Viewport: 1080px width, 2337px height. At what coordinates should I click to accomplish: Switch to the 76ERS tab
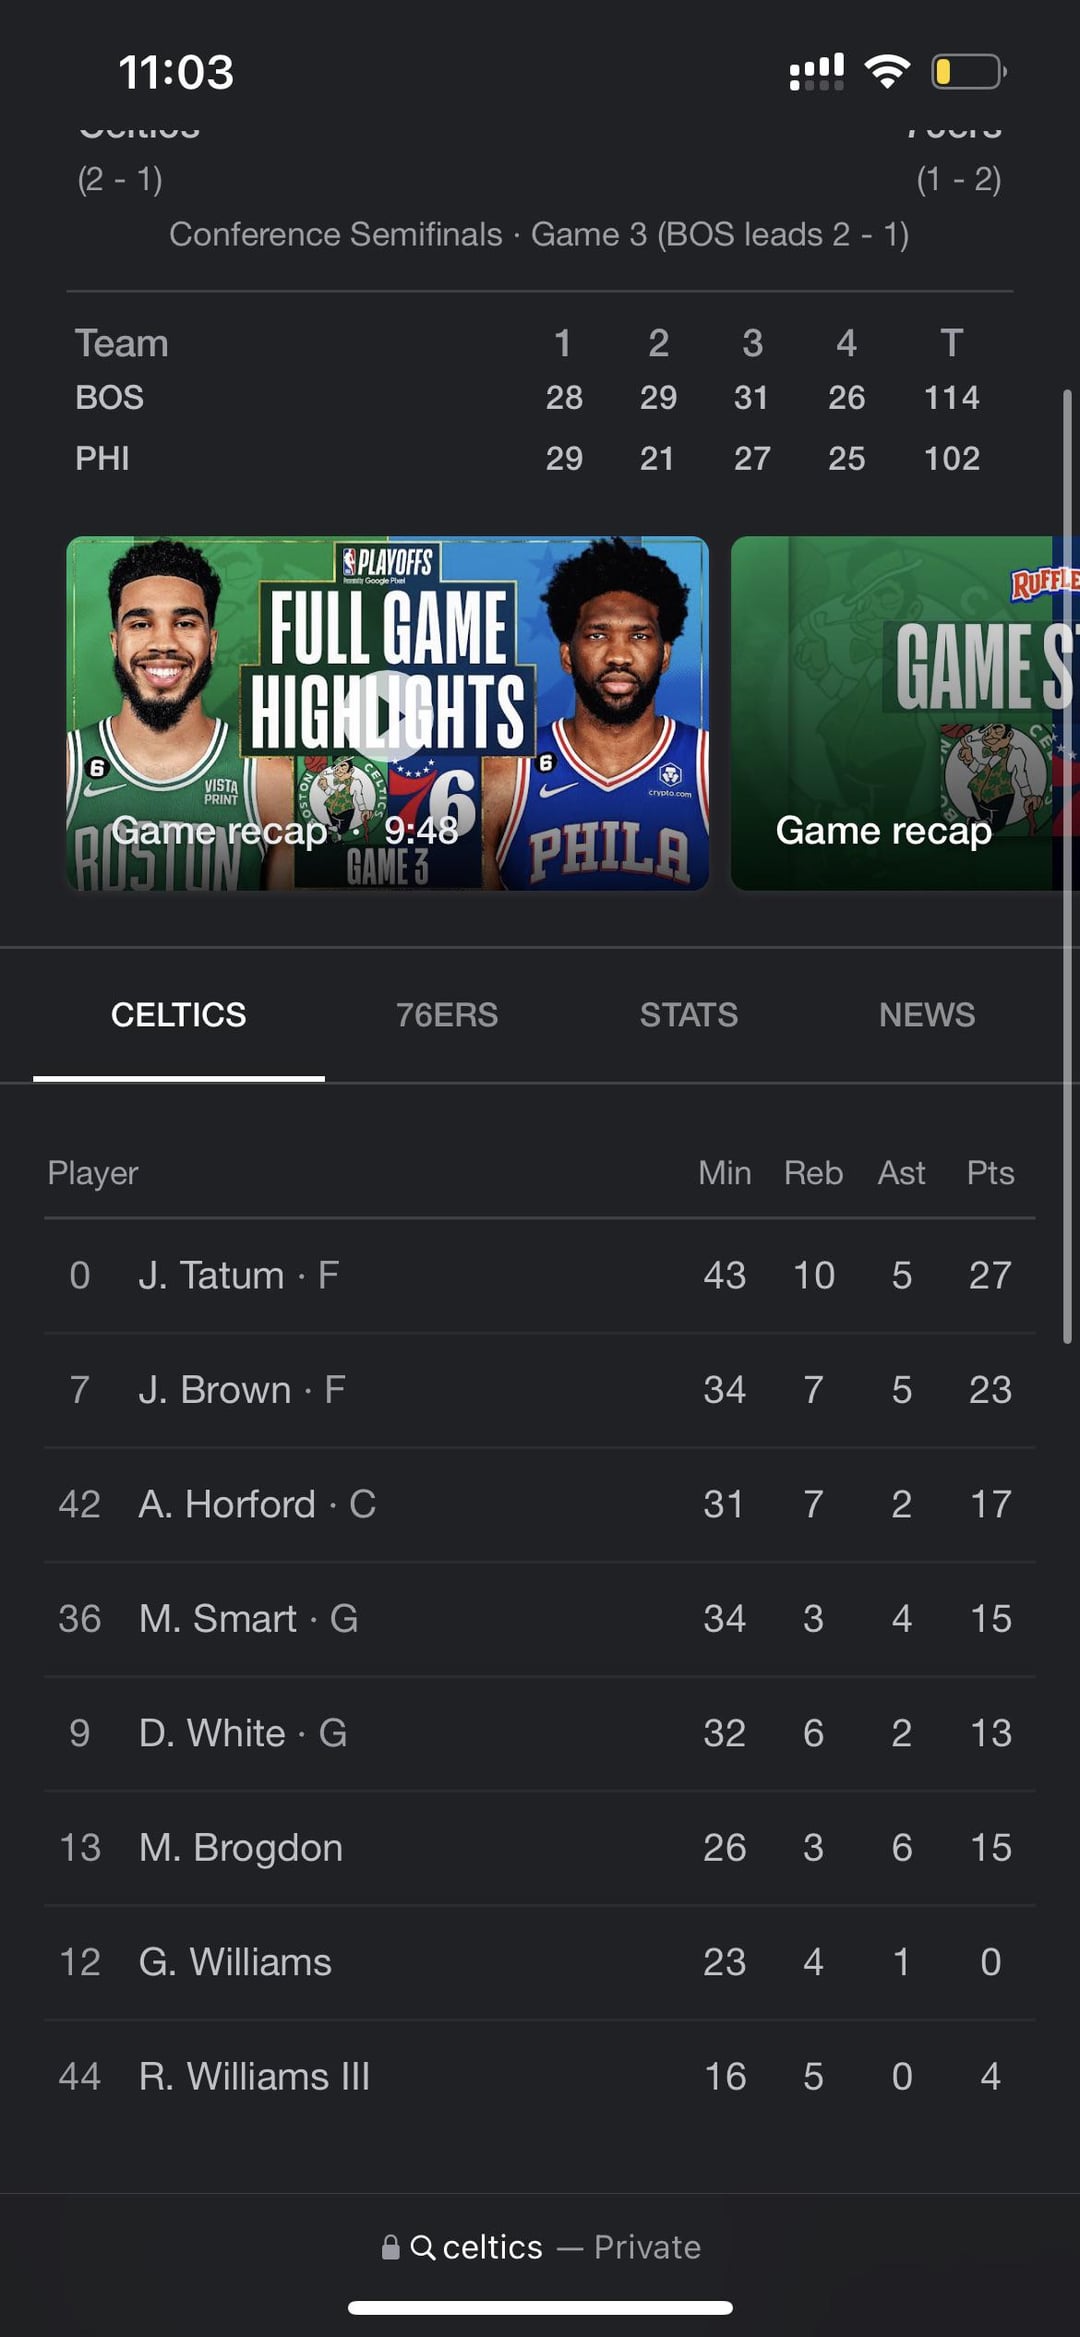click(x=446, y=1015)
